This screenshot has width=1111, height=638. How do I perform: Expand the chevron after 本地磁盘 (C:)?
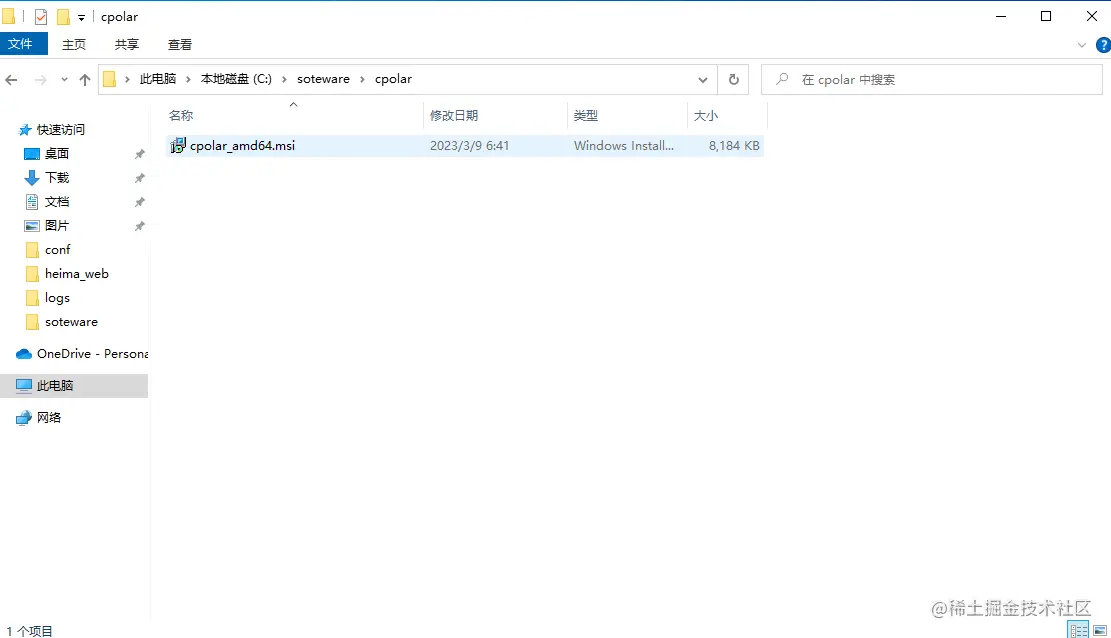pyautogui.click(x=284, y=79)
